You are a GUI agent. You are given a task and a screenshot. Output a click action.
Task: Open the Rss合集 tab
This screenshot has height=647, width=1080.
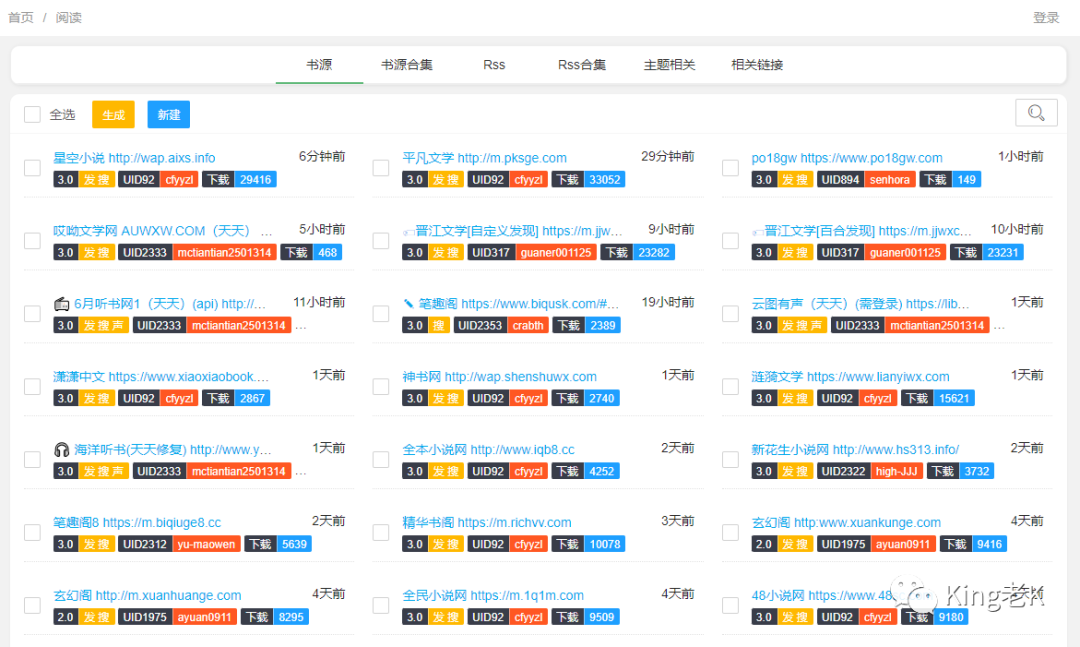coord(582,65)
